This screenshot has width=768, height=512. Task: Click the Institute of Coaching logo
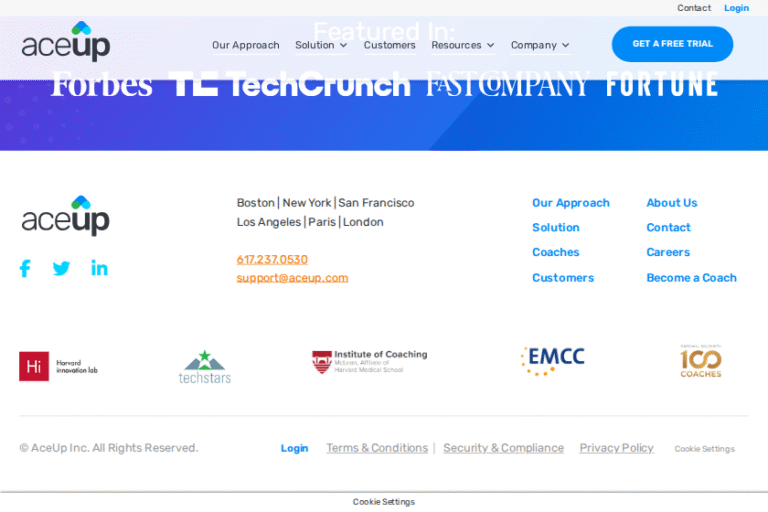point(369,361)
